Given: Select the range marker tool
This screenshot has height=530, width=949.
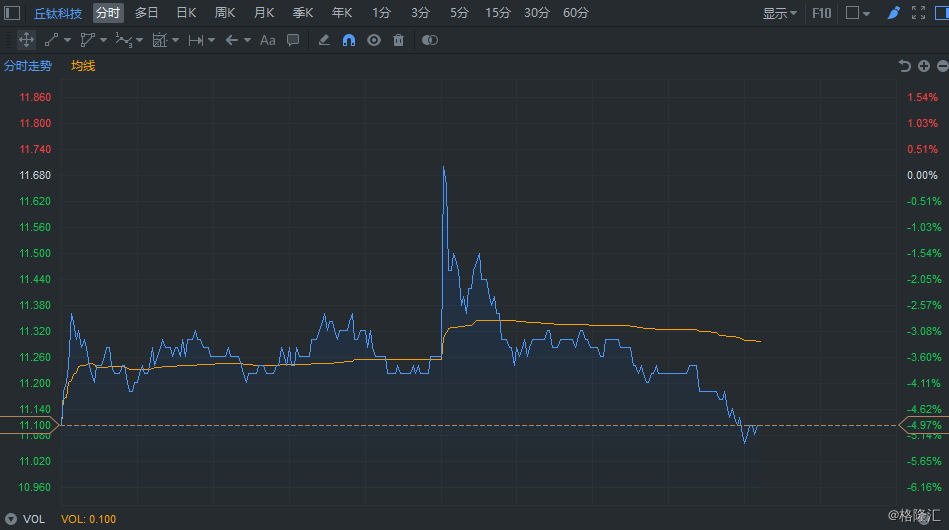Looking at the screenshot, I should coord(195,40).
